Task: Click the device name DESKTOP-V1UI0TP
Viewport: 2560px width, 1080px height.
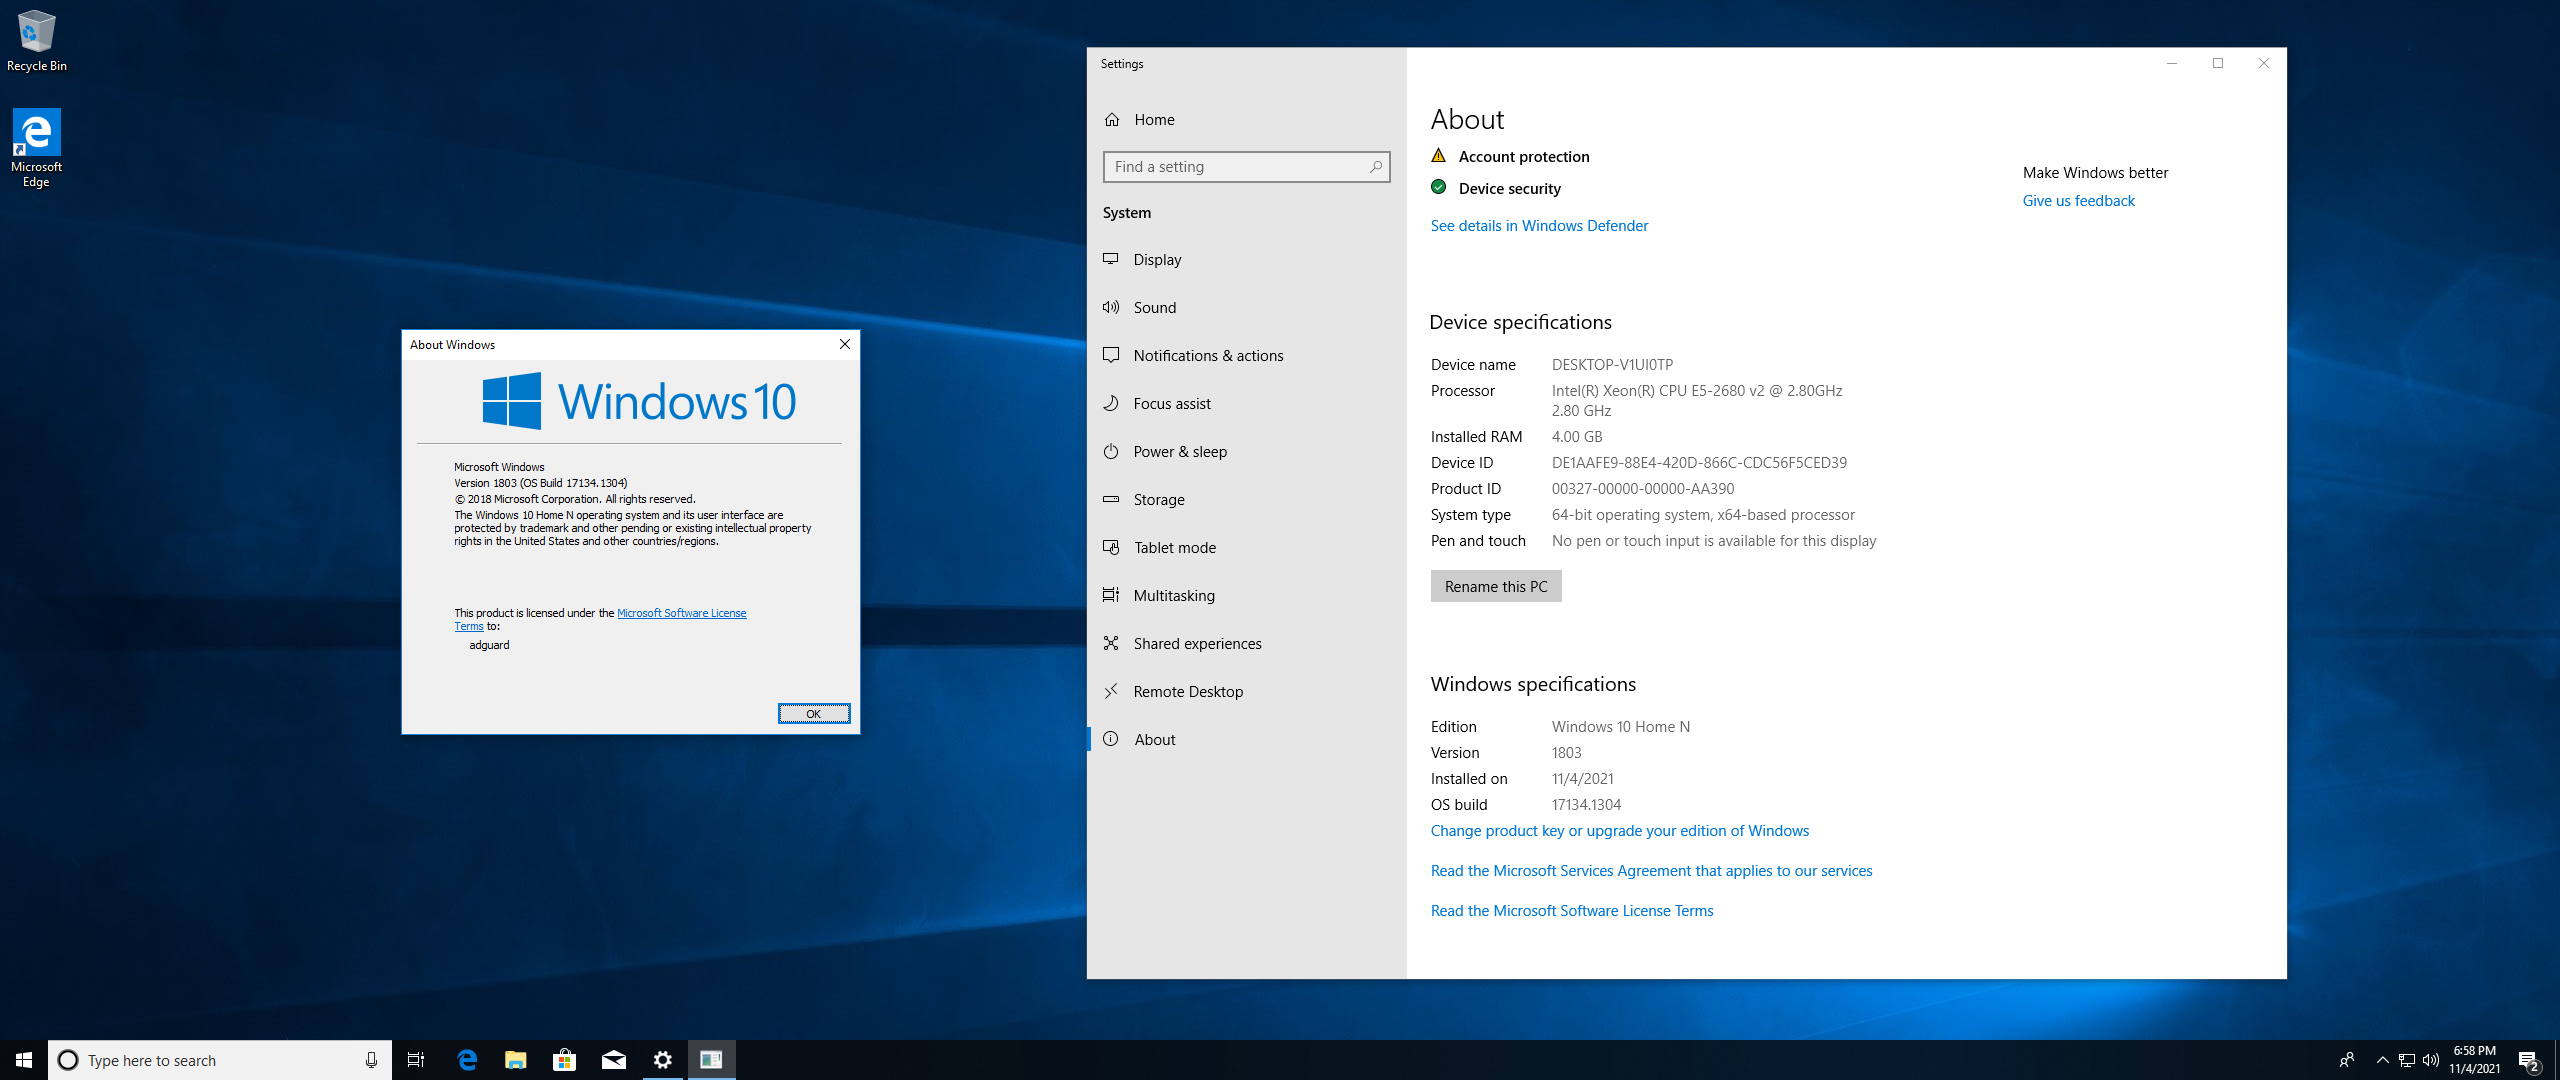Action: coord(1612,365)
